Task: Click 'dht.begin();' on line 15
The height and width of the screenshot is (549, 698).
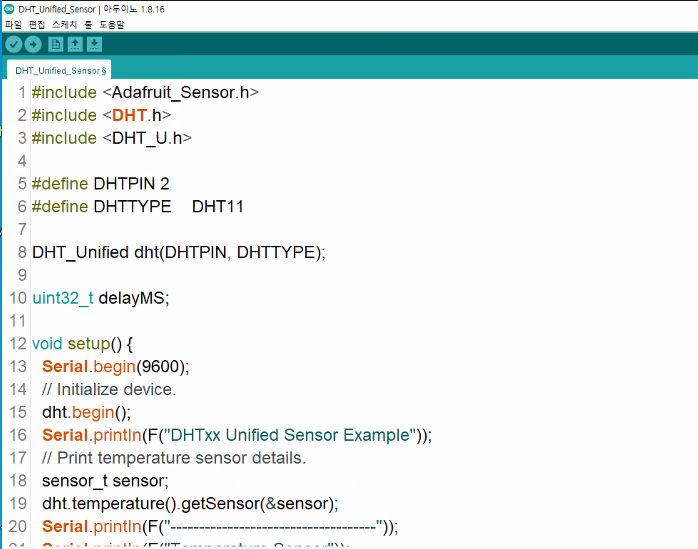Action: (x=87, y=412)
